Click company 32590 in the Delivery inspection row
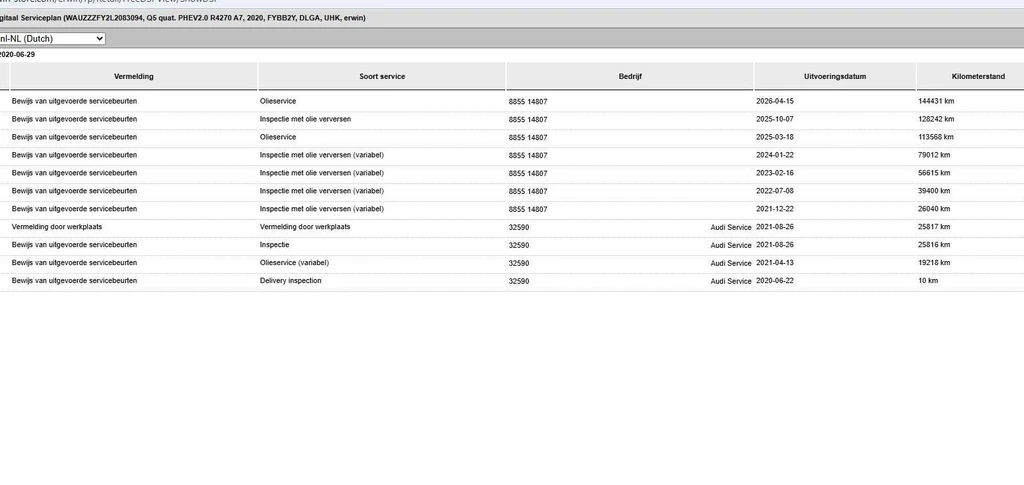 [519, 281]
